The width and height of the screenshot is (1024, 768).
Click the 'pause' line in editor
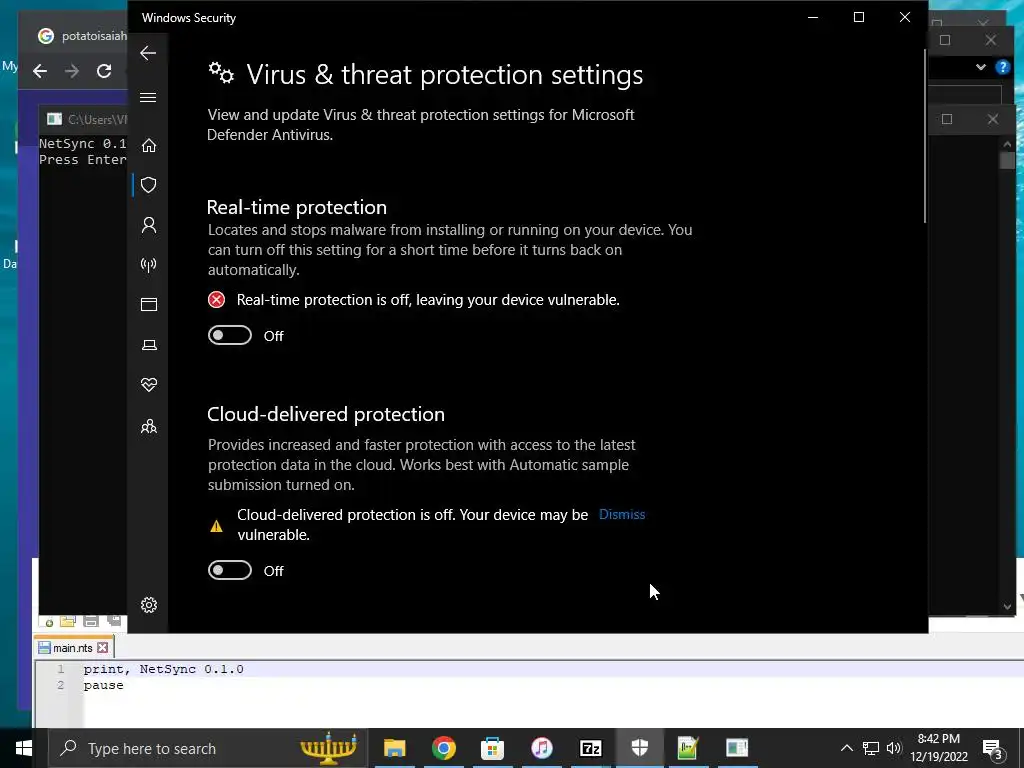coord(103,685)
